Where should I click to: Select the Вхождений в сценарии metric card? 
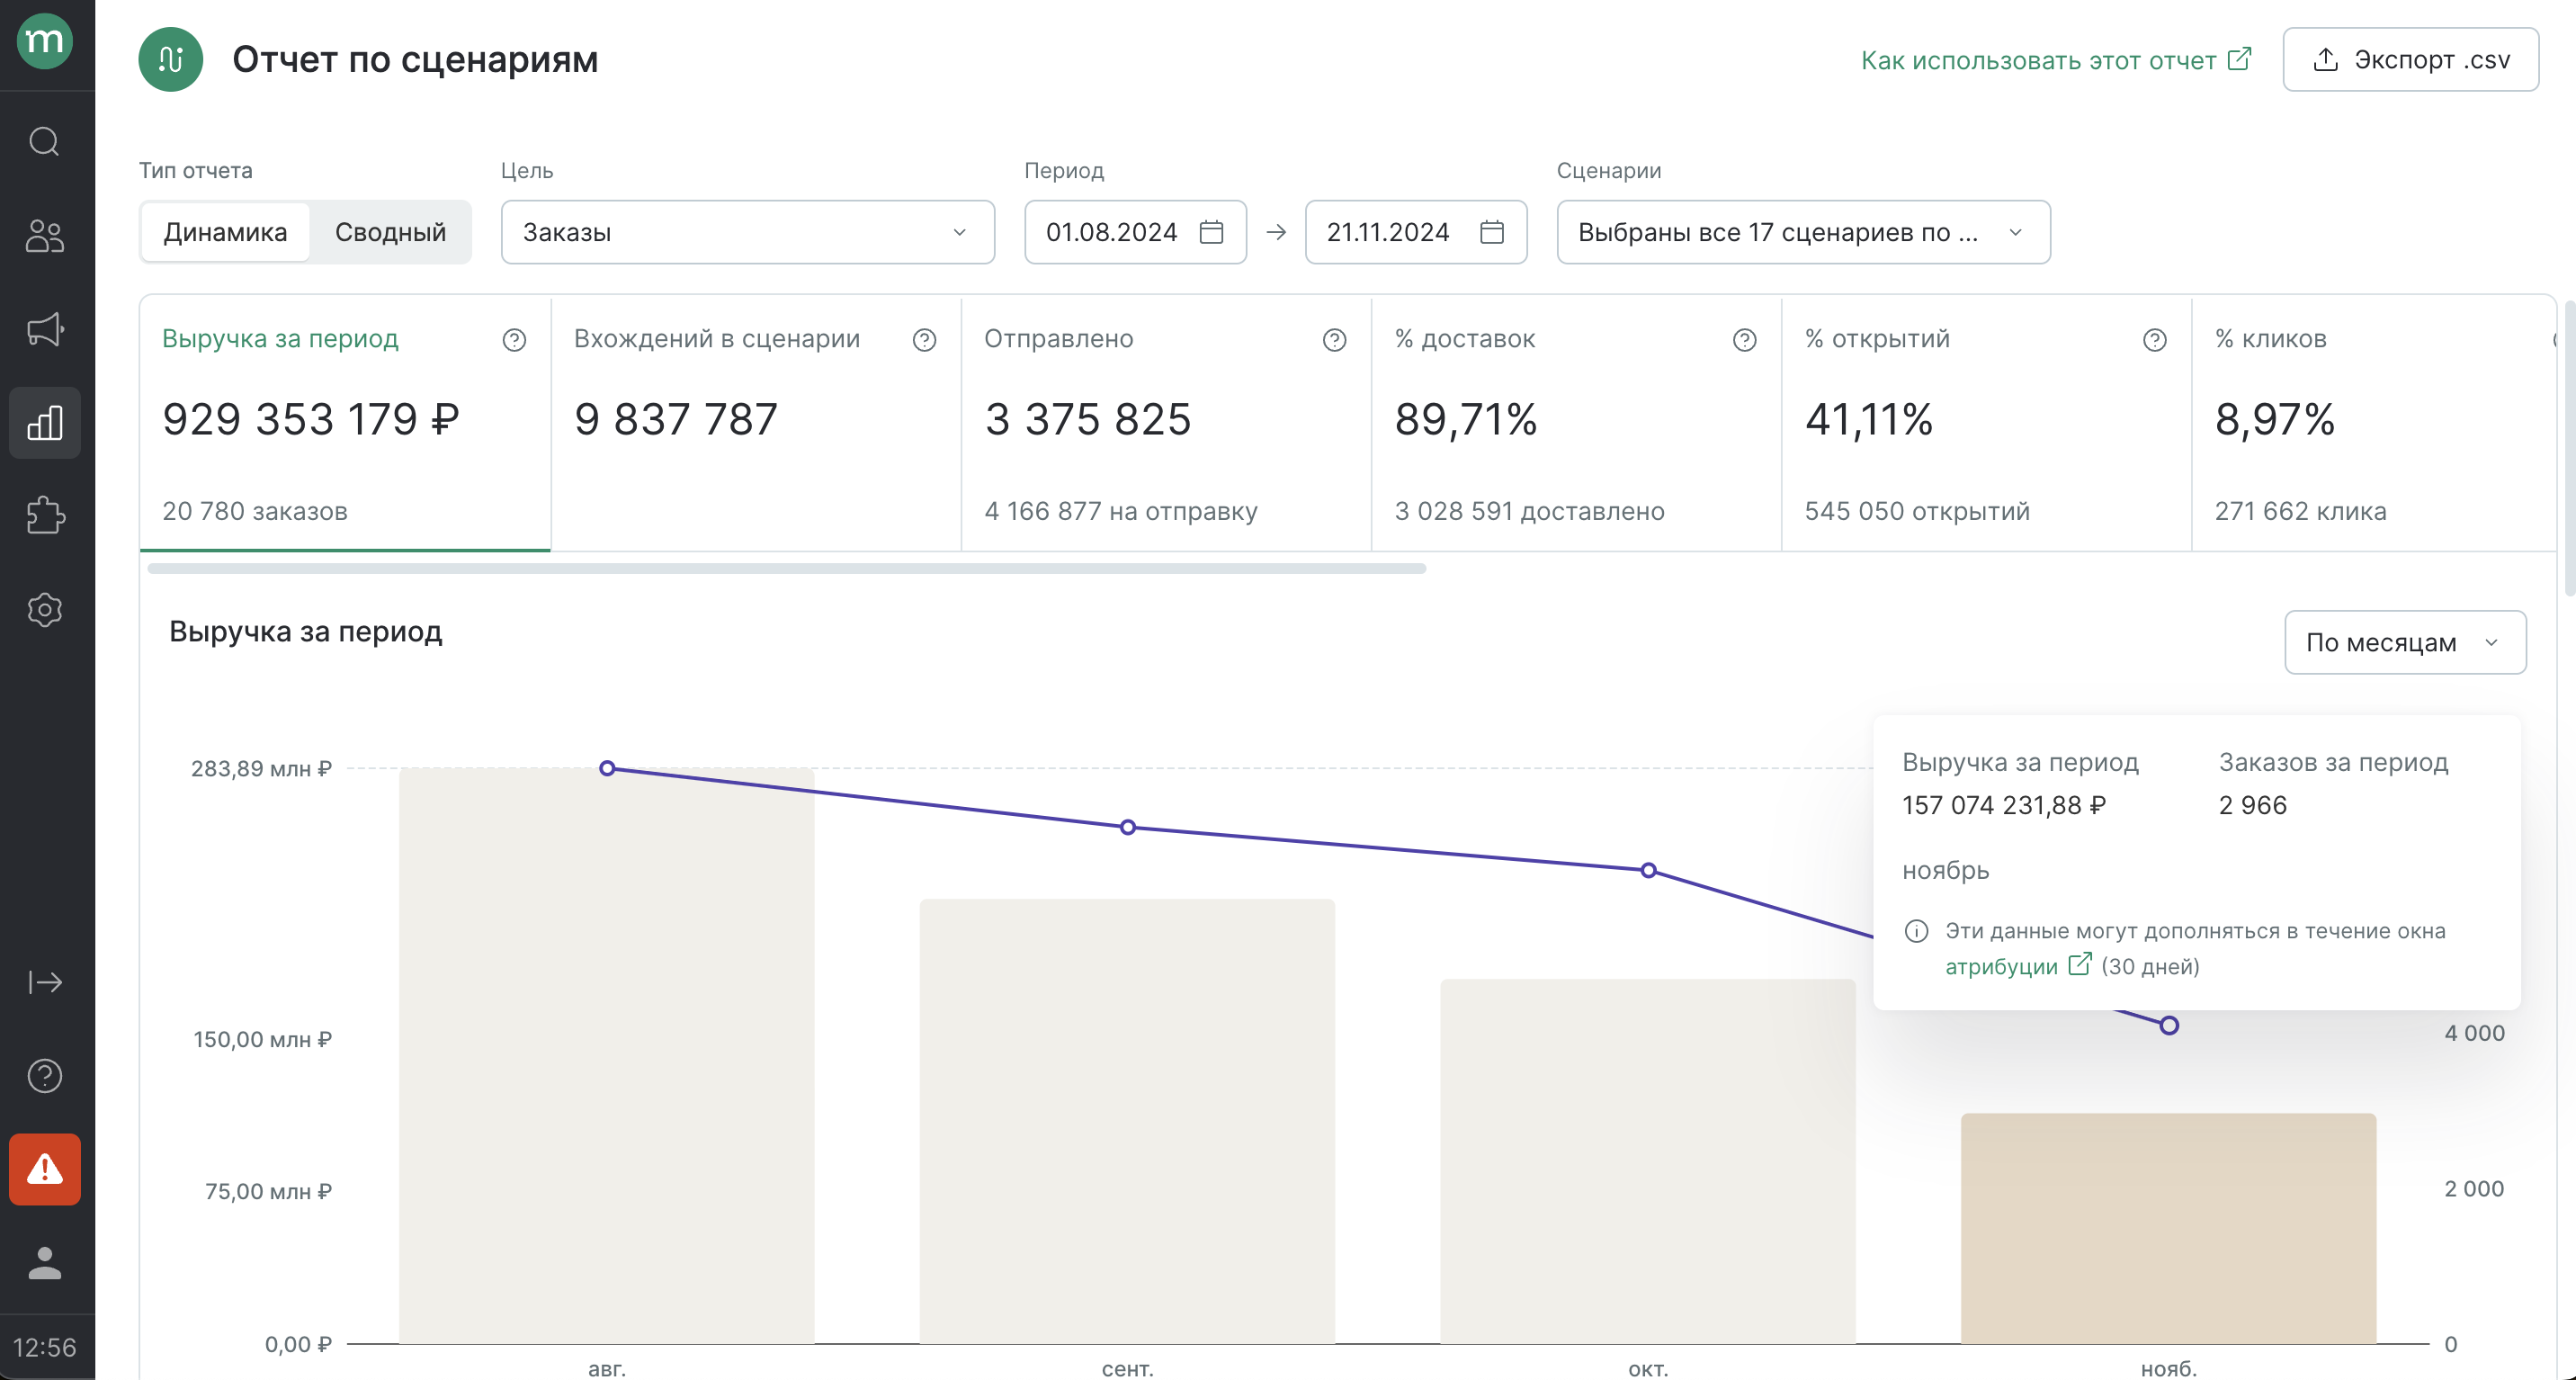point(756,424)
